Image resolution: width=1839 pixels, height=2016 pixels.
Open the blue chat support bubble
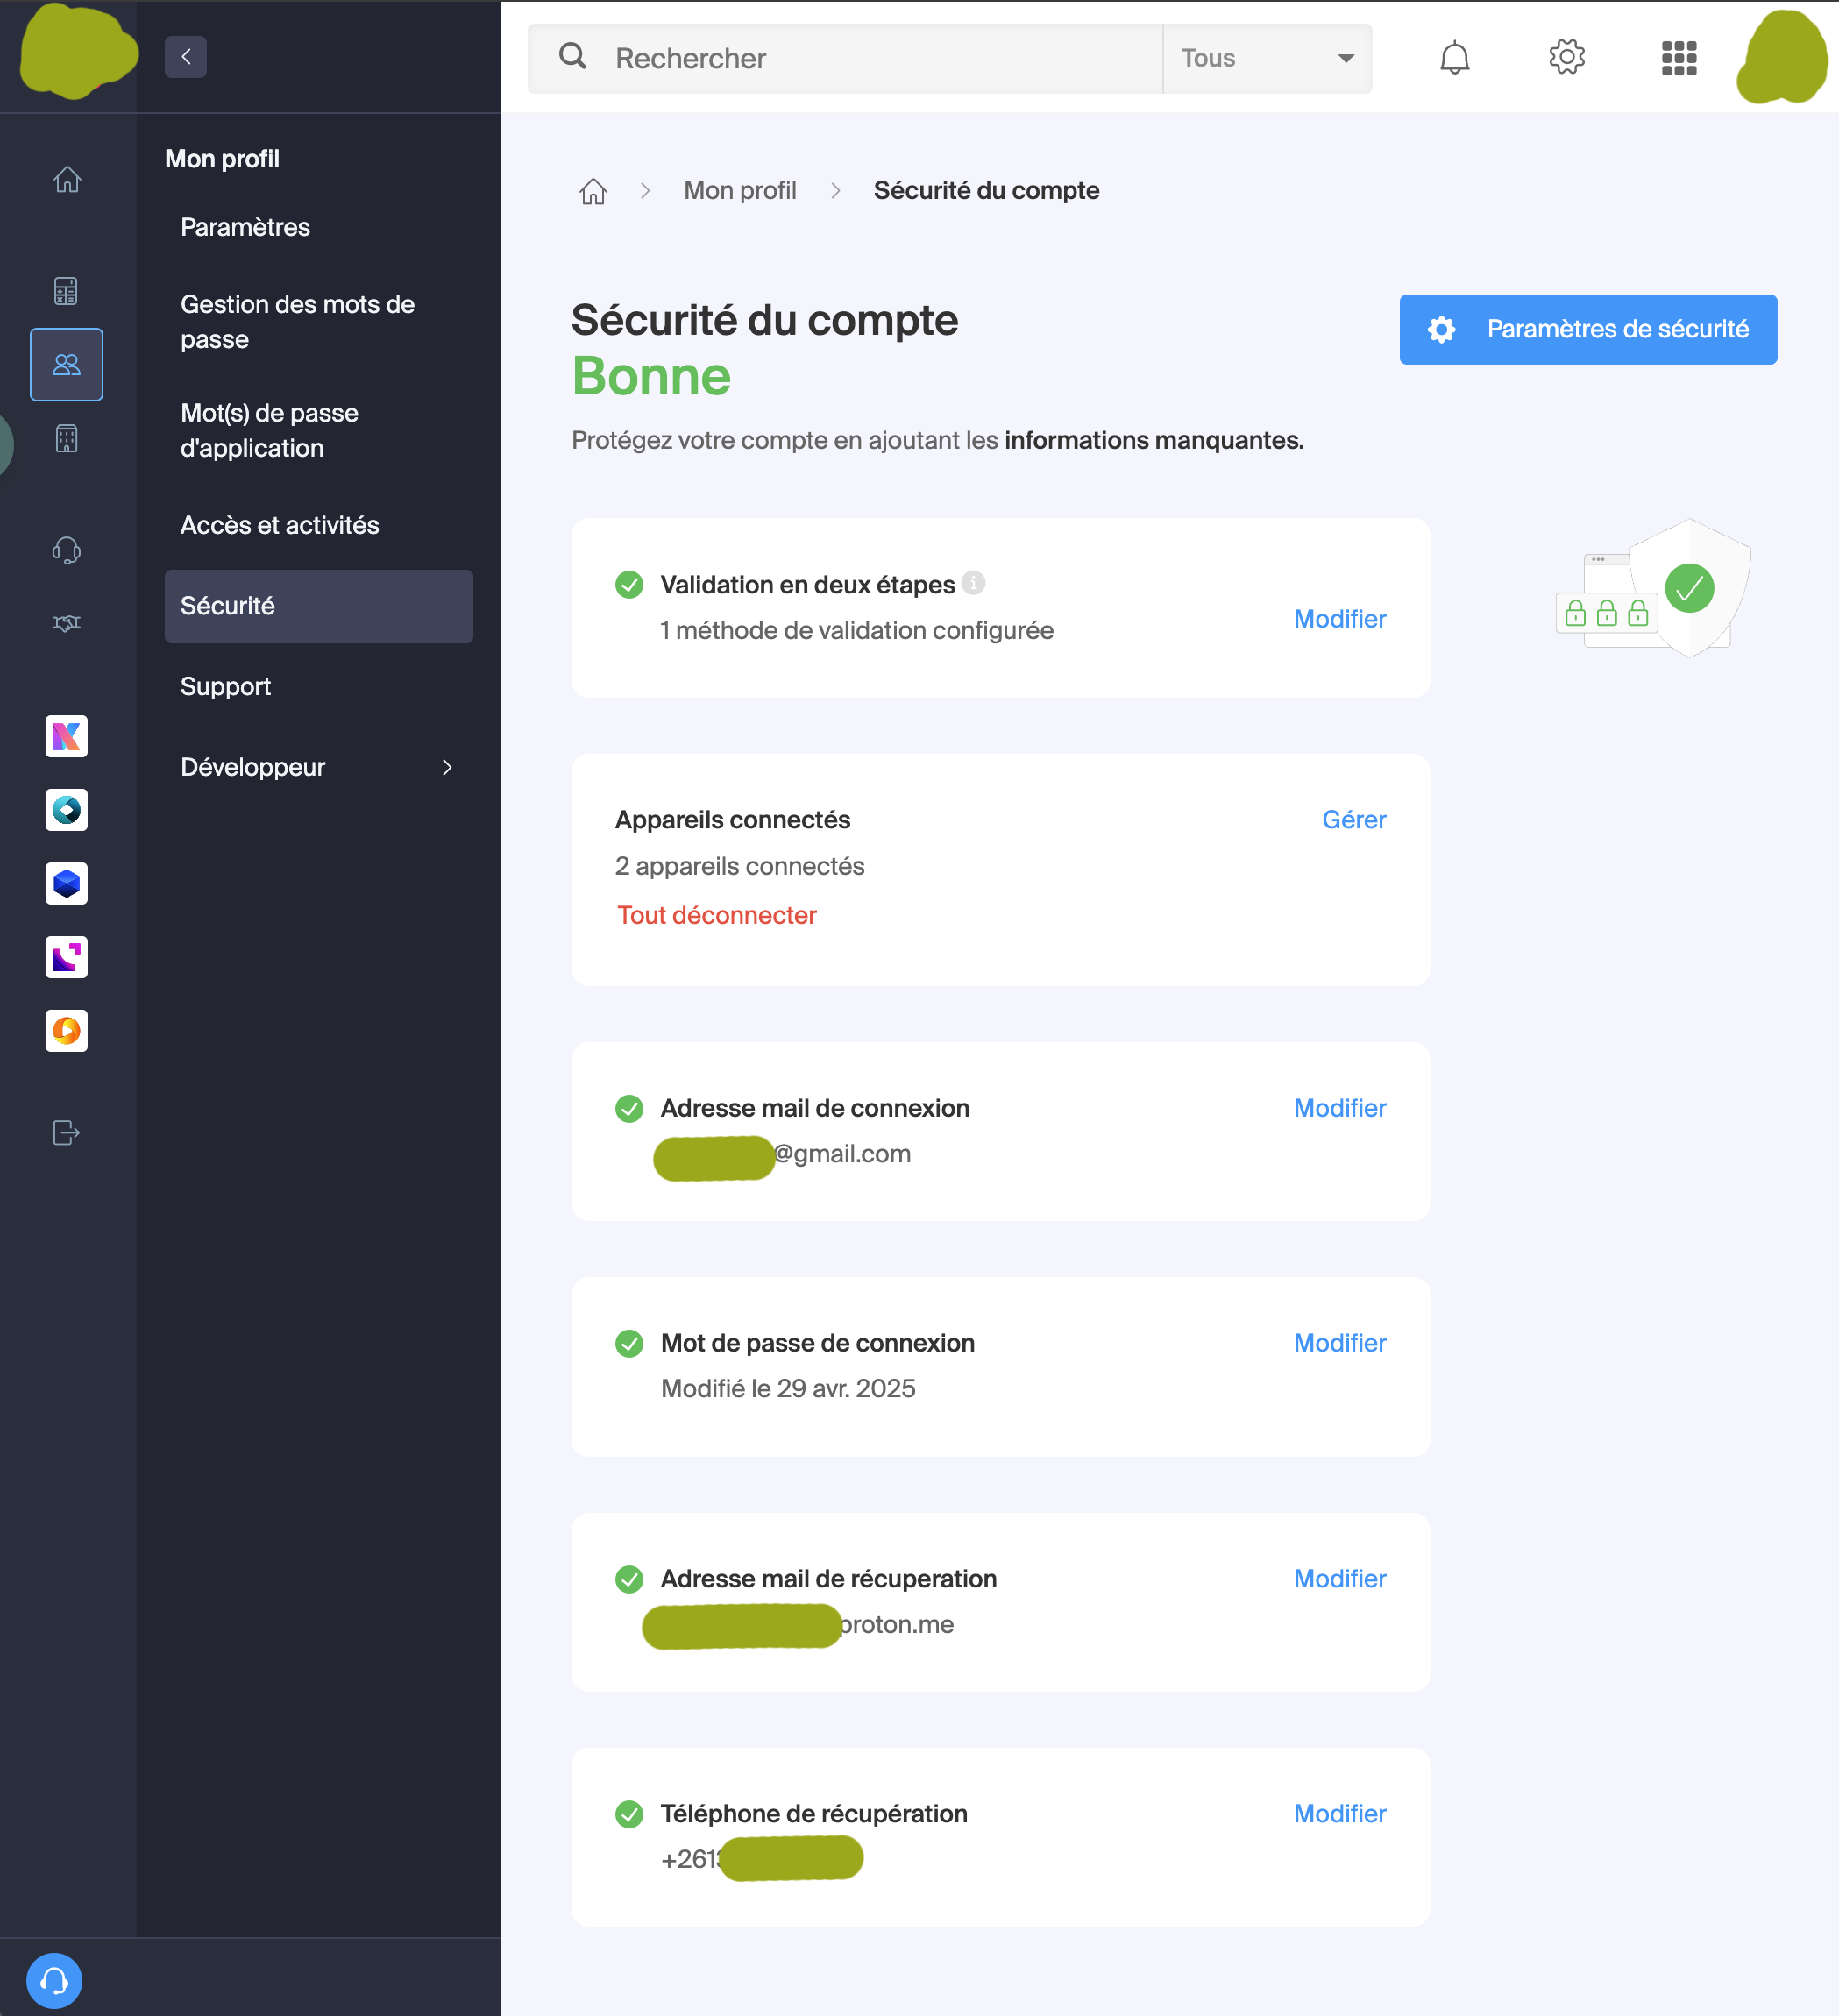54,1980
